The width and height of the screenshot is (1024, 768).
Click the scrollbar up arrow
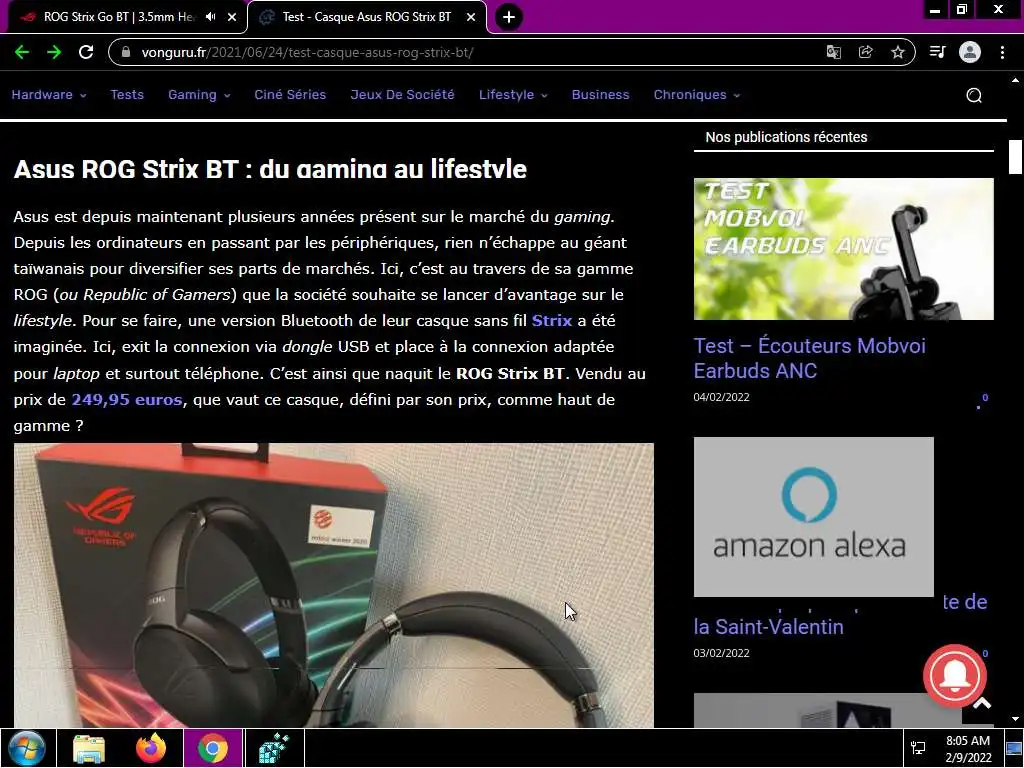(x=1015, y=80)
